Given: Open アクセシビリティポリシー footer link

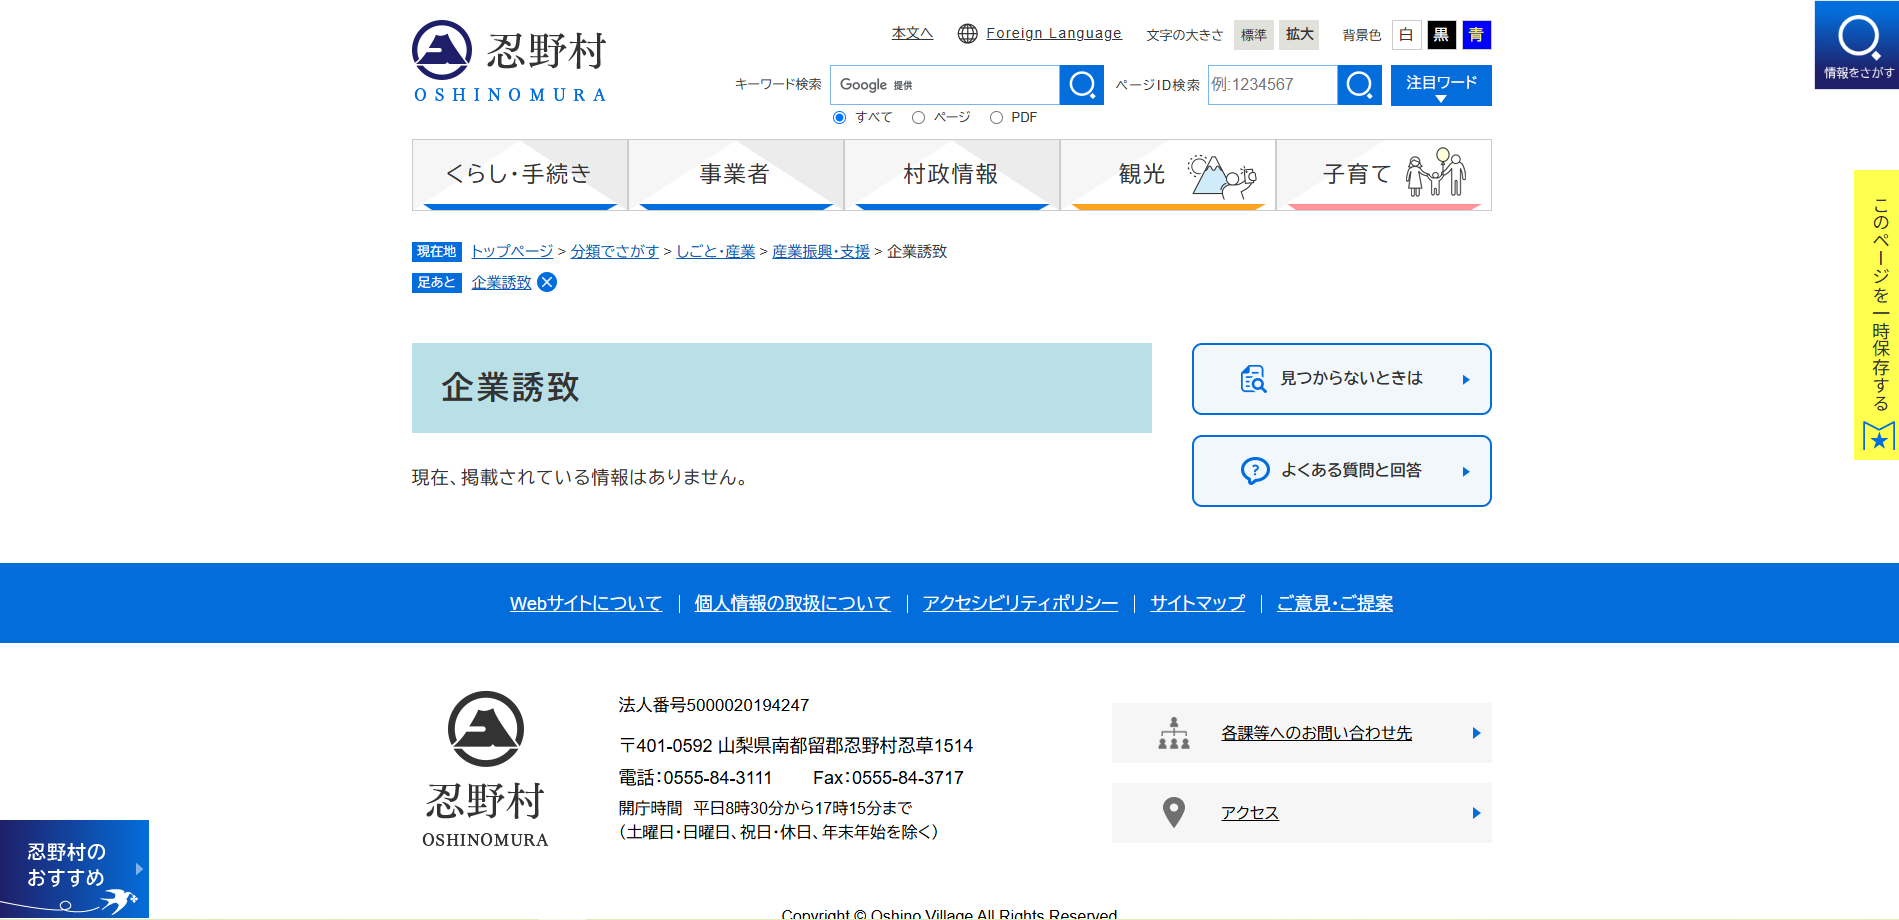Looking at the screenshot, I should pos(1020,603).
